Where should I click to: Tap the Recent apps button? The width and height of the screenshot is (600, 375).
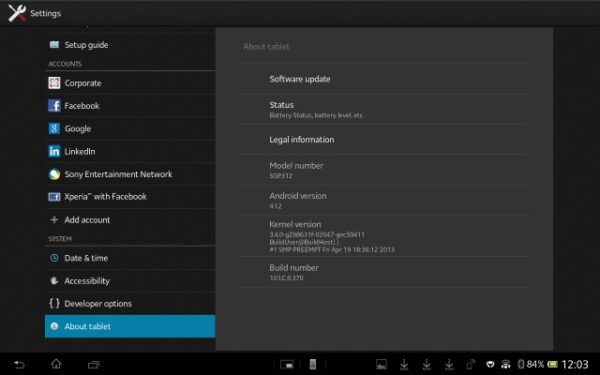click(x=93, y=364)
